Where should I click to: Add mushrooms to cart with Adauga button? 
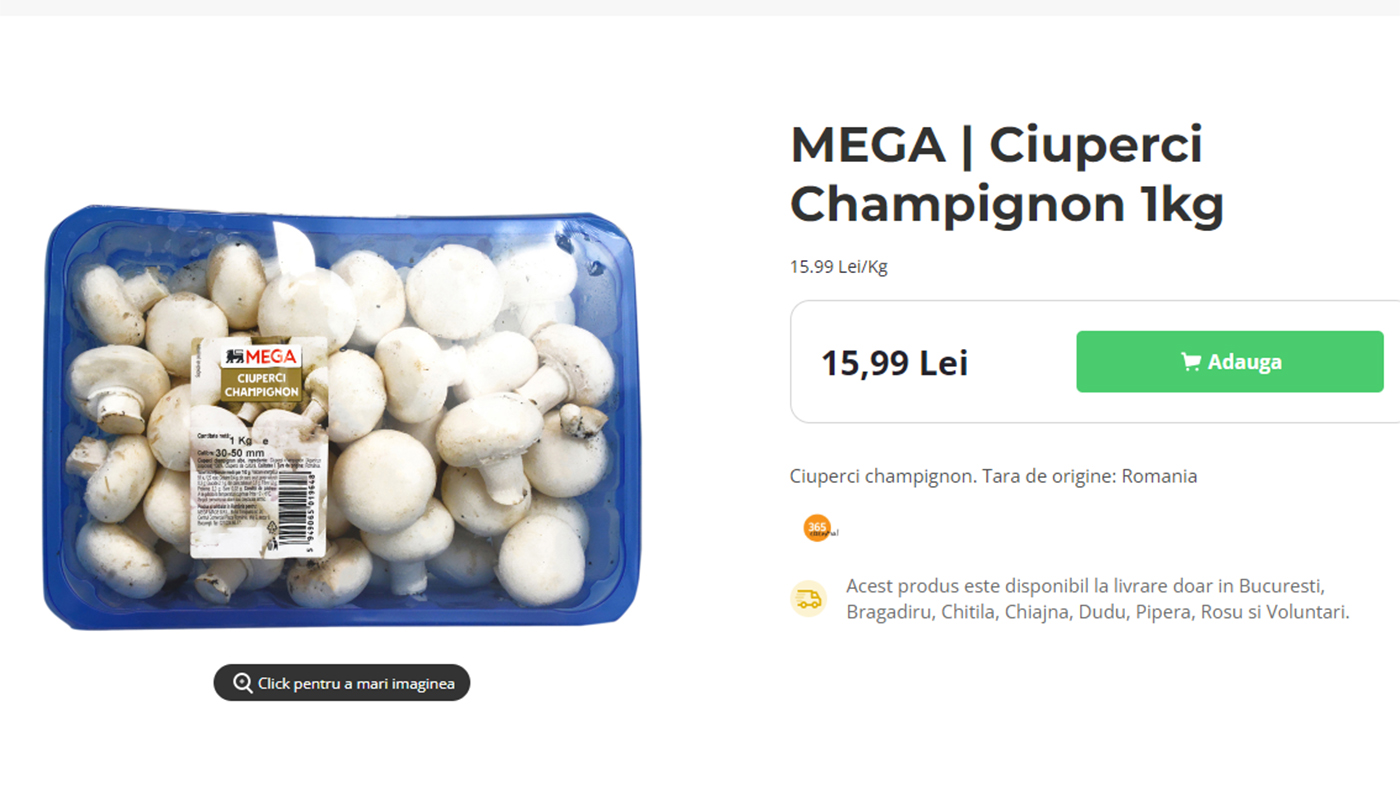click(1230, 362)
